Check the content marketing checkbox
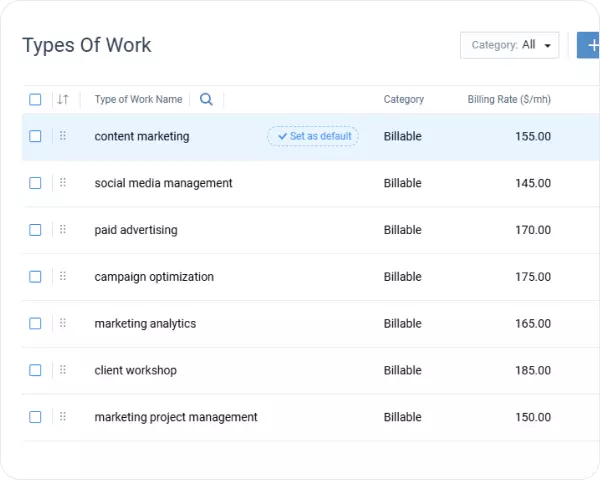This screenshot has height=480, width=600. coord(35,136)
